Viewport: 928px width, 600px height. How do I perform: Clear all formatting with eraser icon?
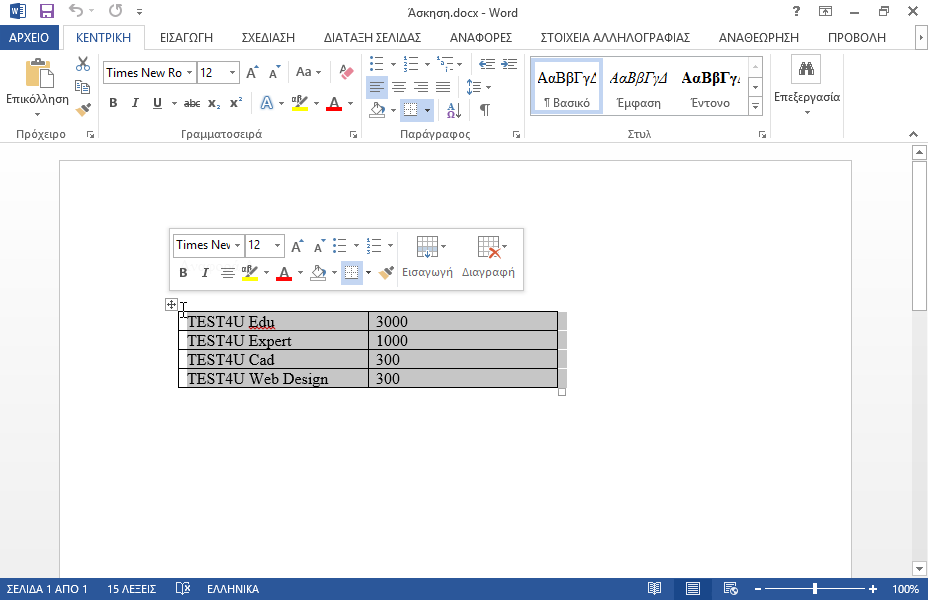coord(346,72)
